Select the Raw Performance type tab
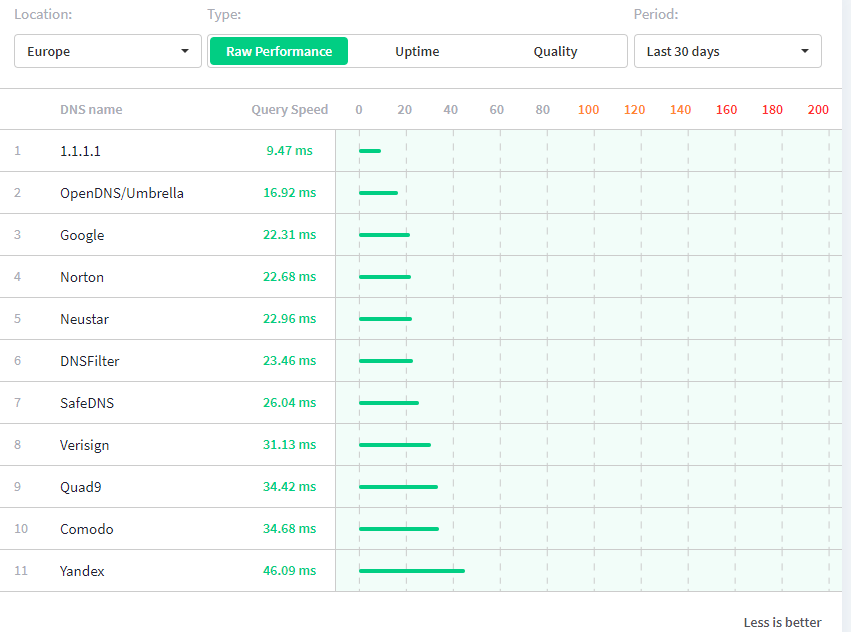This screenshot has height=632, width=851. (x=279, y=52)
